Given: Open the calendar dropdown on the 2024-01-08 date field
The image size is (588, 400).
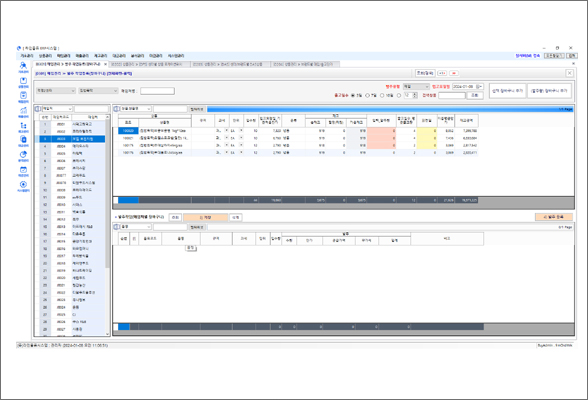Looking at the screenshot, I should click(480, 87).
